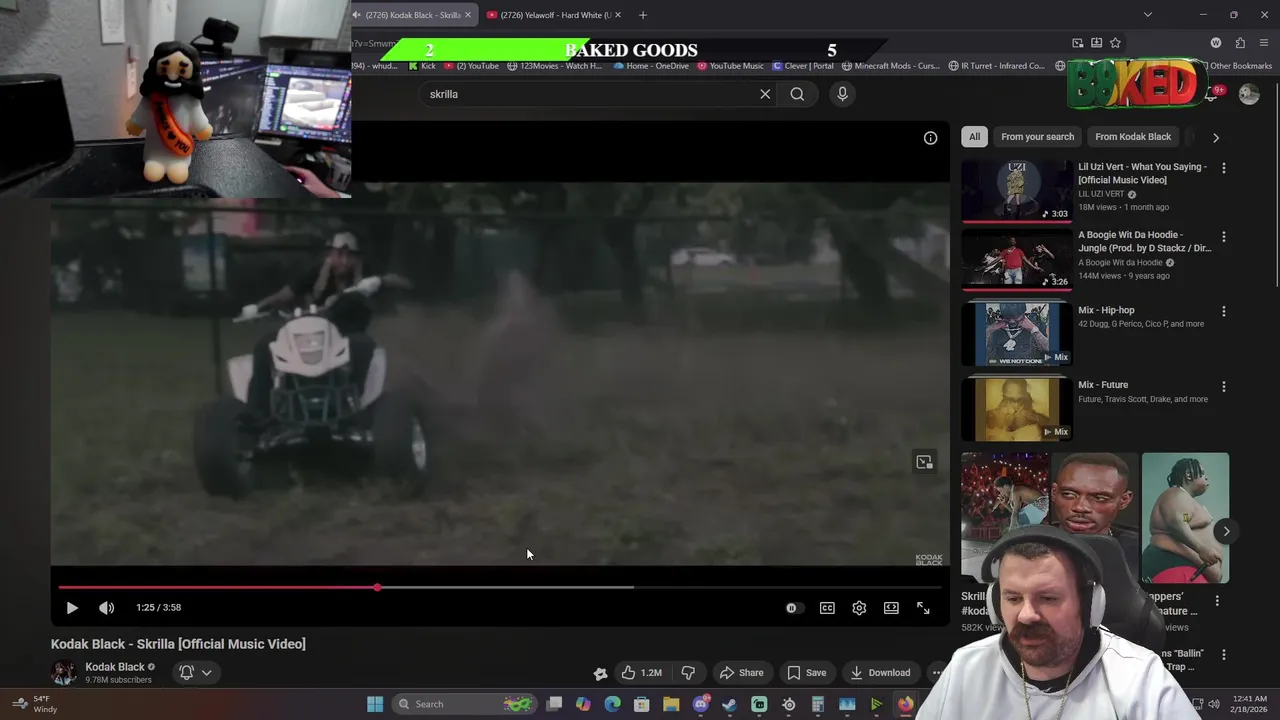Select the From your search chip
This screenshot has width=1280, height=720.
(x=1037, y=137)
